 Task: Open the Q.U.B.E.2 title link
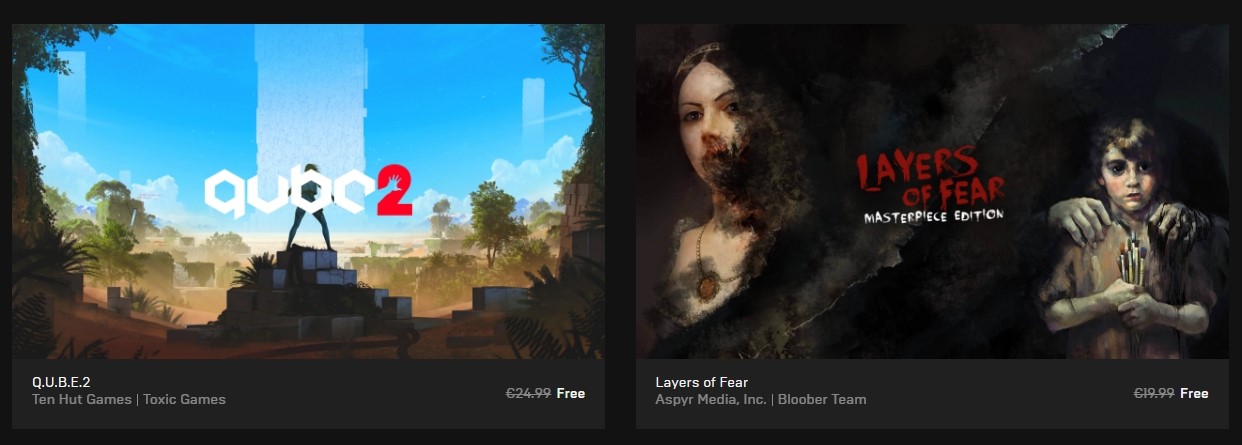[x=61, y=382]
